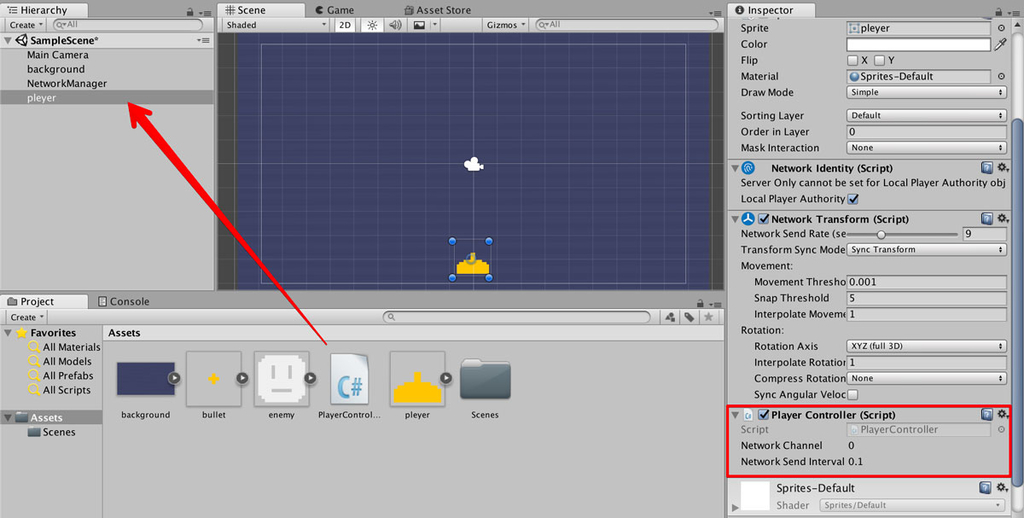
Task: Select All Scripts favorite
Action: [x=67, y=390]
